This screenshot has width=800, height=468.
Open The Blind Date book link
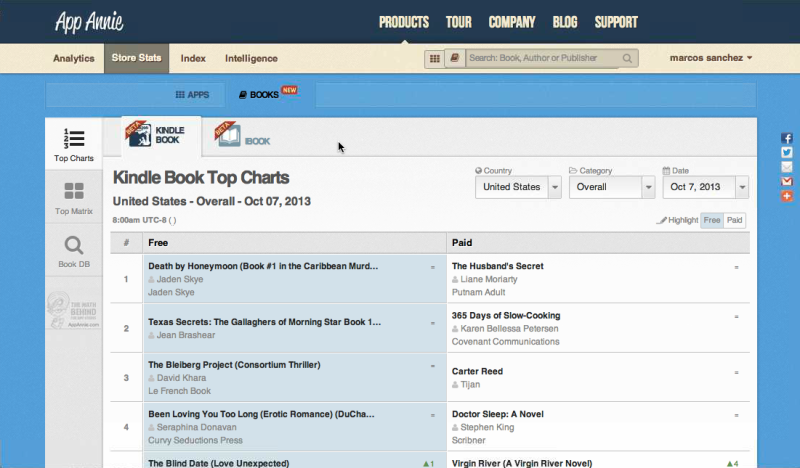pyautogui.click(x=218, y=463)
